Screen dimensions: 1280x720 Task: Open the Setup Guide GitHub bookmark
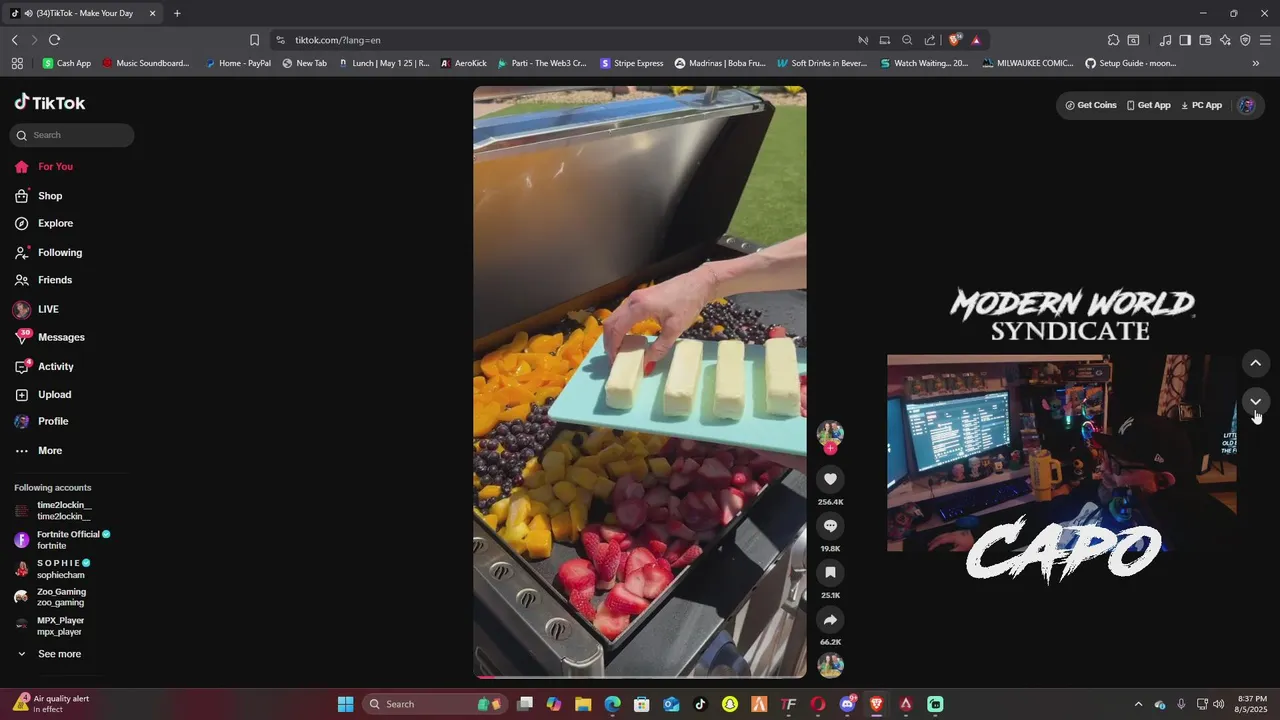[1131, 63]
